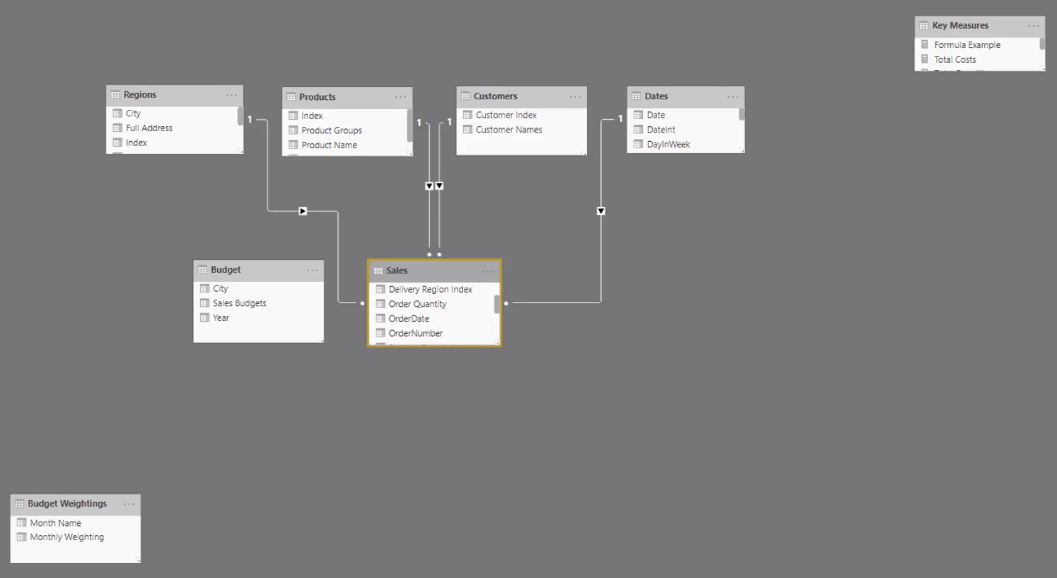Click the Regions-to-Sales relationship direction arrow
This screenshot has height=578, width=1057.
click(303, 211)
